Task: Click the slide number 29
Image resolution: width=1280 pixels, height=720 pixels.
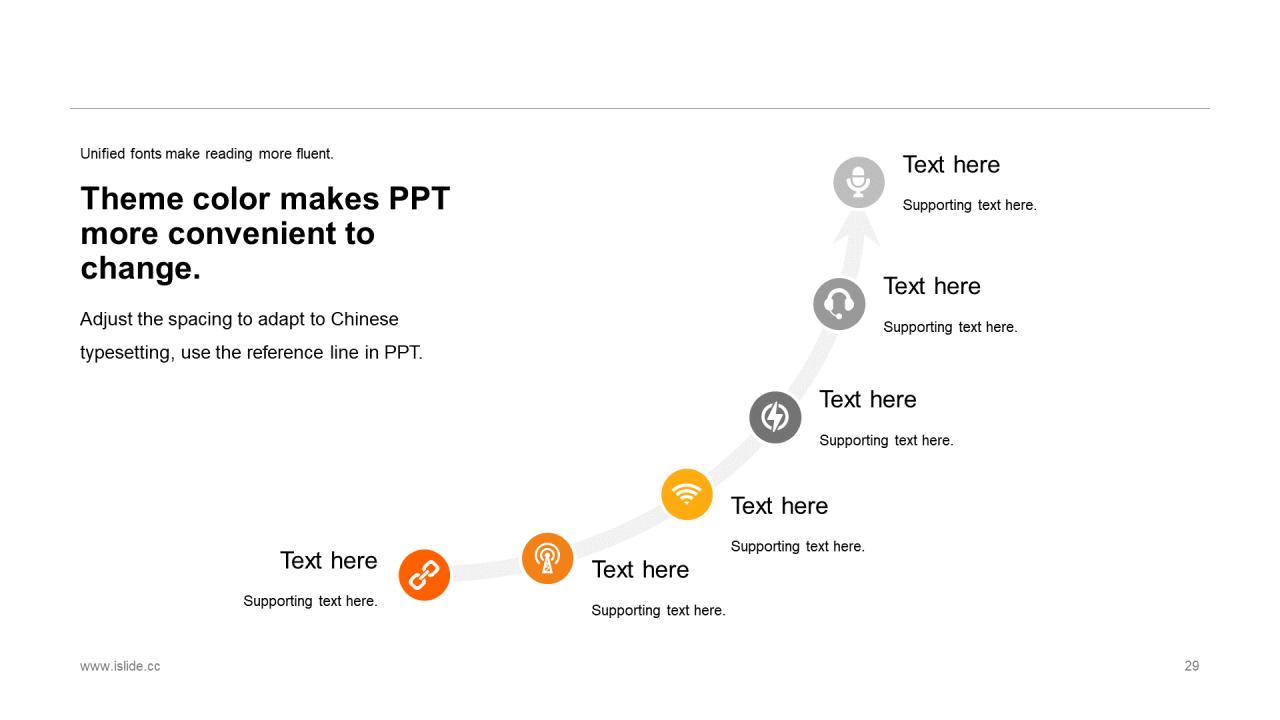Action: [1192, 666]
